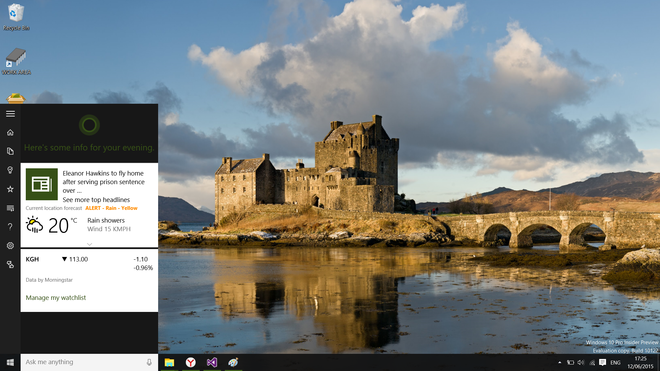Click See more top headlines
The image size is (660, 371).
pyautogui.click(x=96, y=200)
